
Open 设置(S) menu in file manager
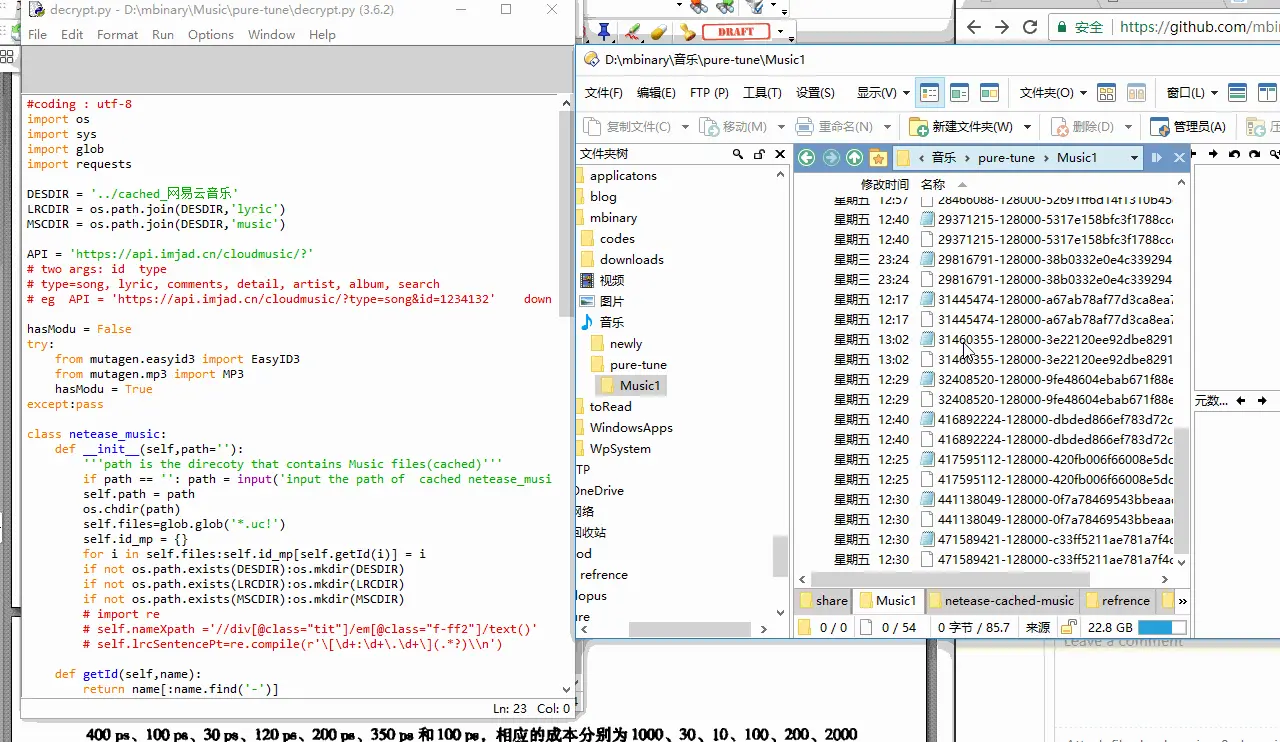click(x=815, y=93)
